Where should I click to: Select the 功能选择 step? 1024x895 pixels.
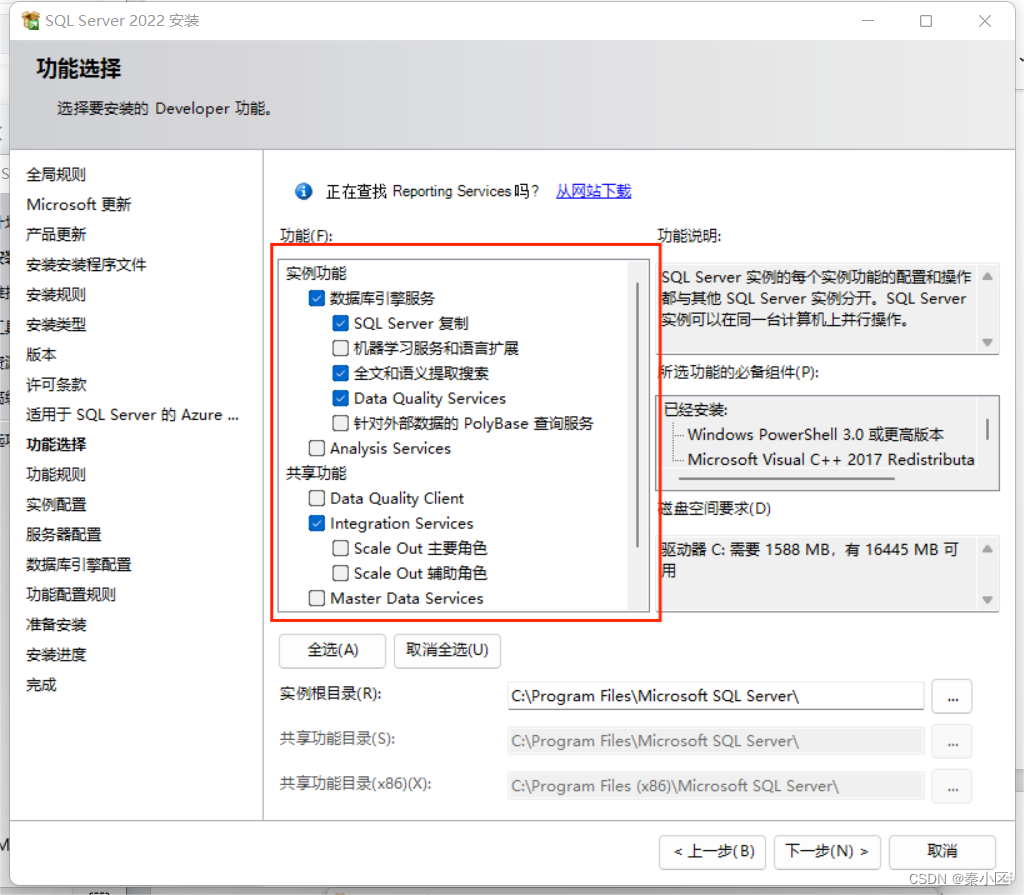[x=56, y=445]
